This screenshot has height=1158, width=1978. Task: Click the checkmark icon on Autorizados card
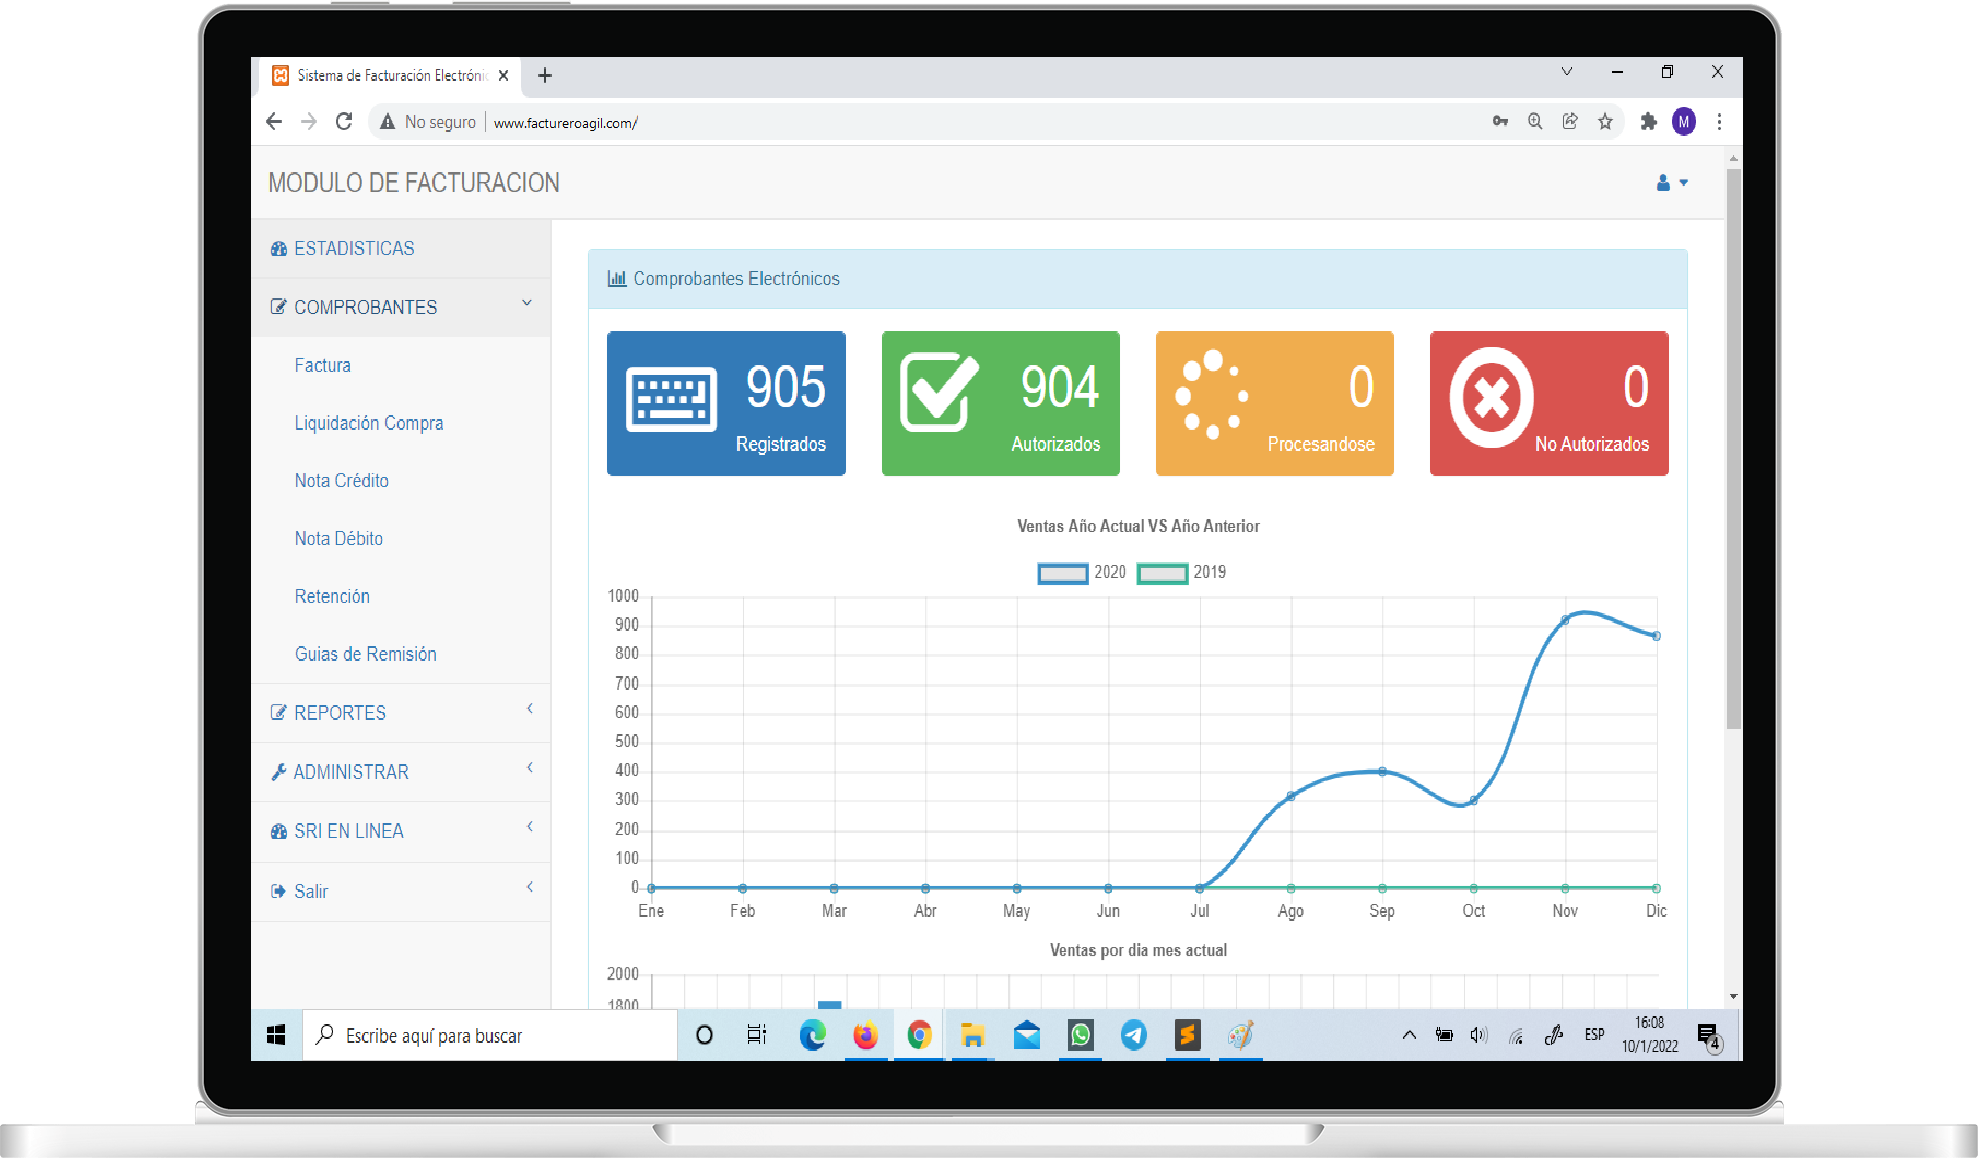tap(938, 392)
